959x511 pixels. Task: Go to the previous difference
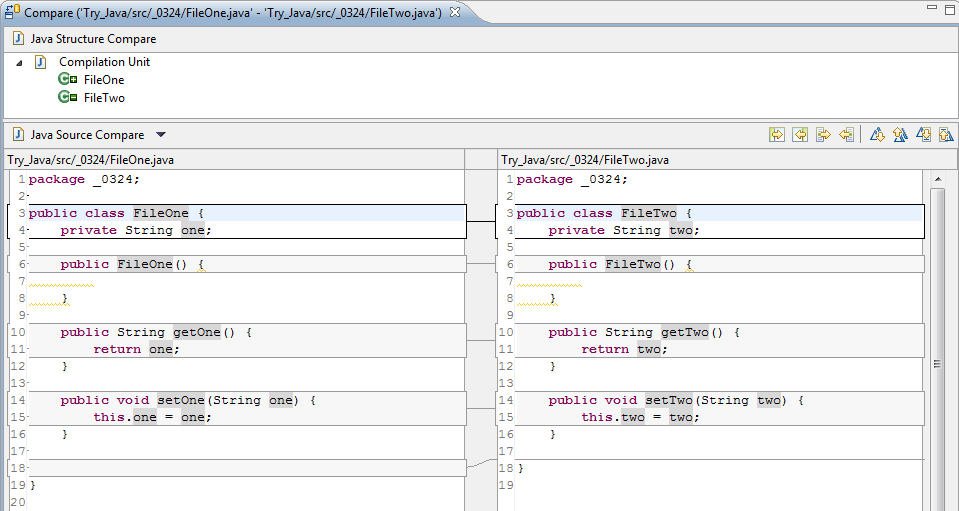tap(900, 135)
